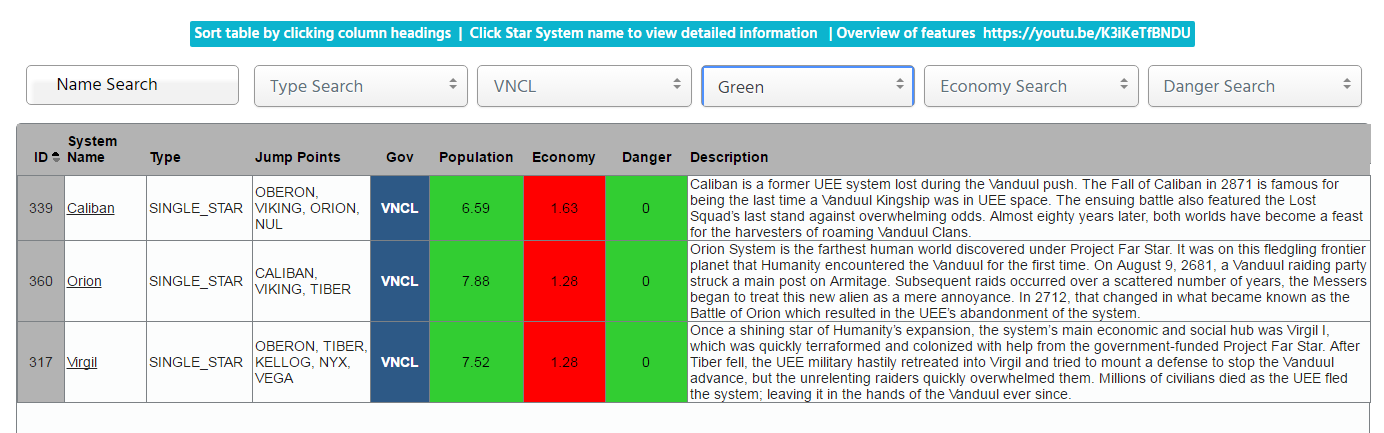Open the Orion star system link
Viewport: 1384px width, 433px height.
click(x=84, y=281)
